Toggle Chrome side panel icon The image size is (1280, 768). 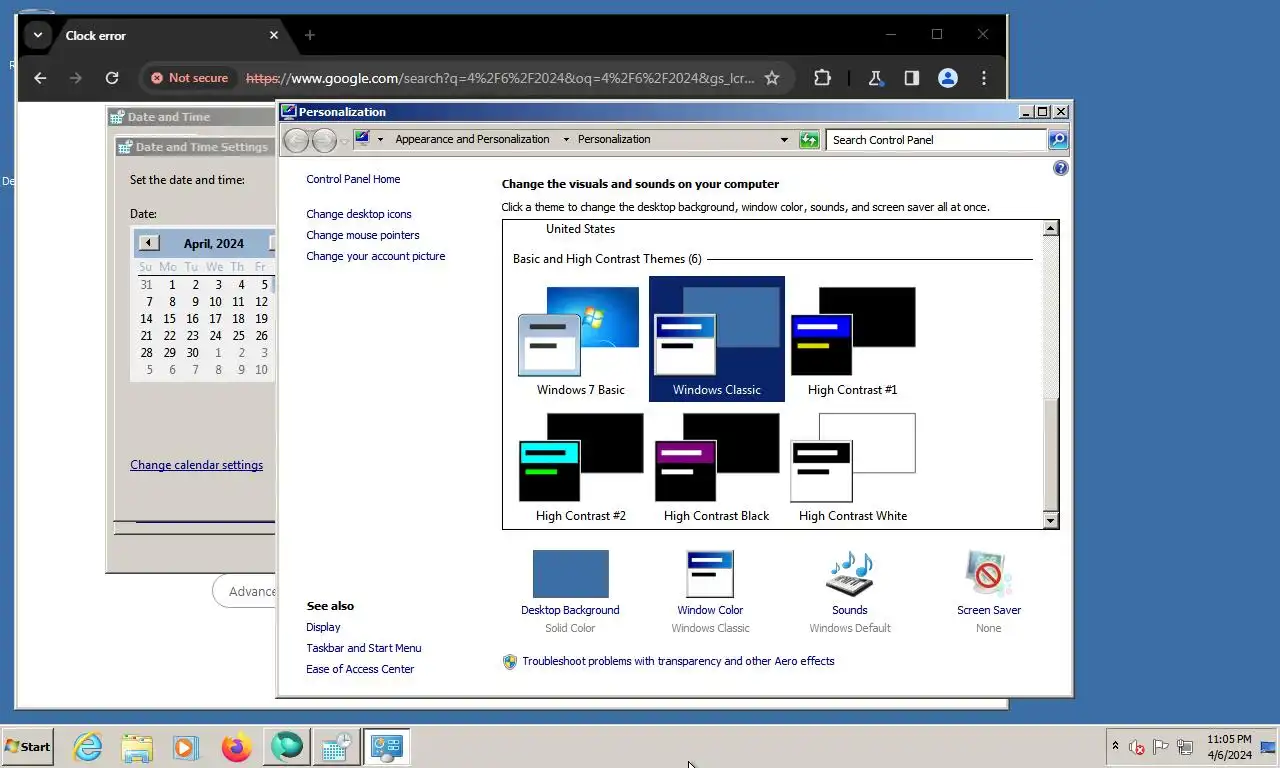[x=911, y=78]
